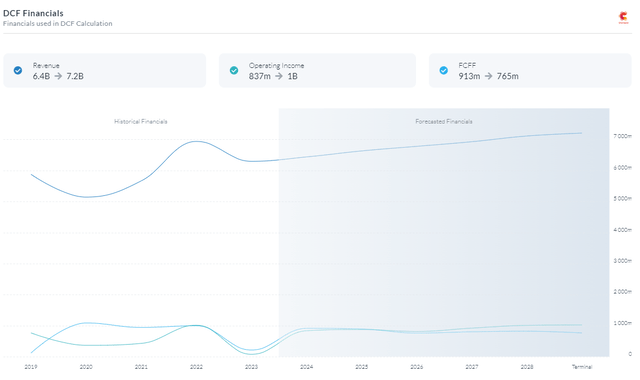Click the FCFF arrow between 913m and 765m

point(489,76)
